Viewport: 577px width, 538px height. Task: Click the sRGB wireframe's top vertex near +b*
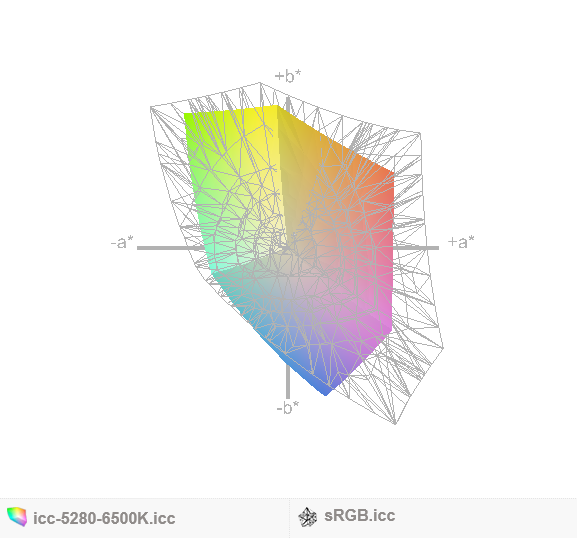click(x=260, y=83)
